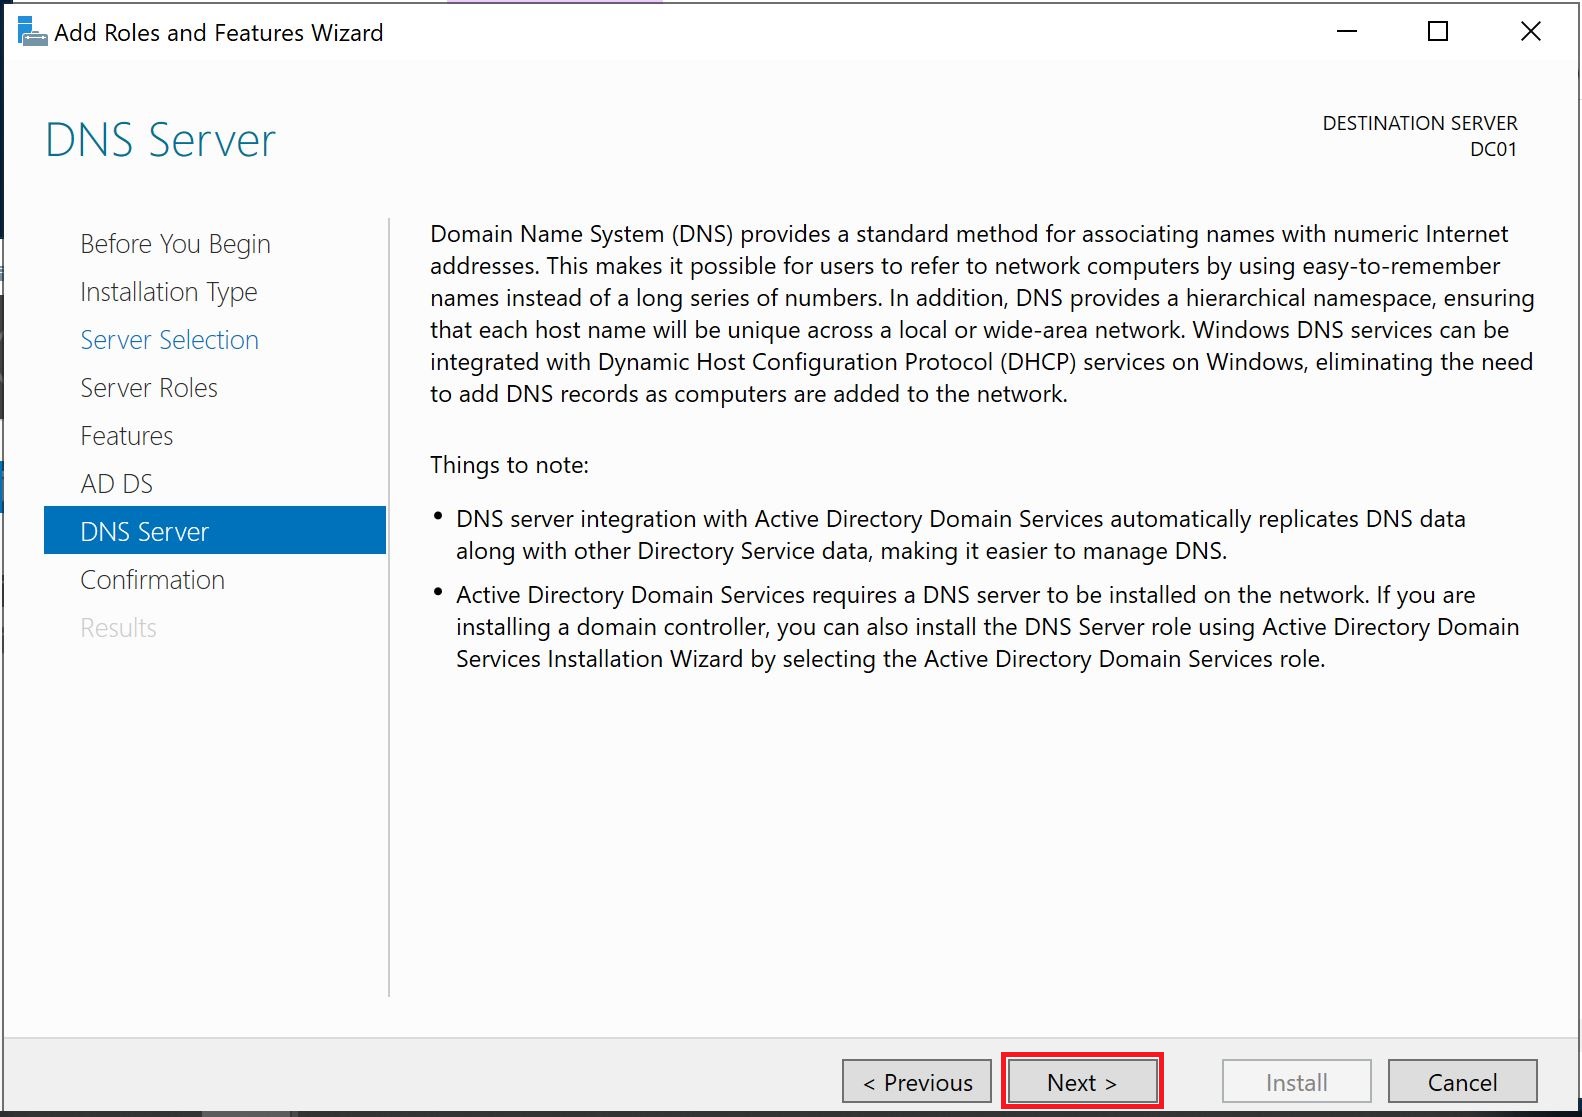The height and width of the screenshot is (1117, 1582).
Task: Open the Before You Begin step
Action: 176,244
